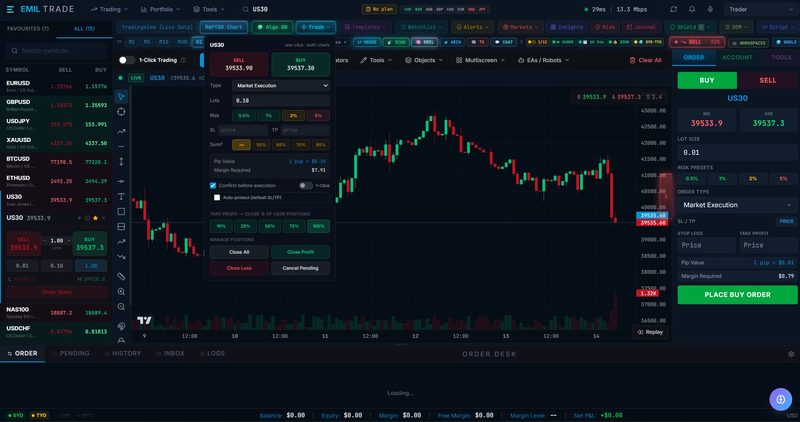Image resolution: width=800 pixels, height=422 pixels.
Task: Click the hamburger menu next to EMIL TRADE
Action: coord(10,9)
